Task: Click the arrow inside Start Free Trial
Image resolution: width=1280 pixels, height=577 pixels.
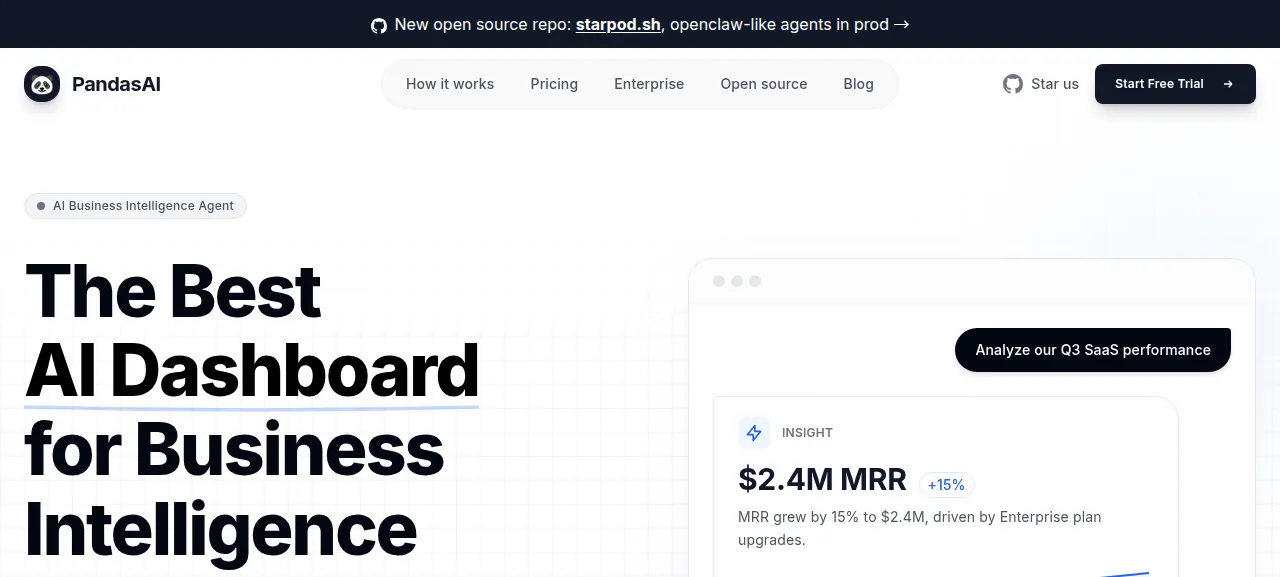Action: click(x=1228, y=84)
